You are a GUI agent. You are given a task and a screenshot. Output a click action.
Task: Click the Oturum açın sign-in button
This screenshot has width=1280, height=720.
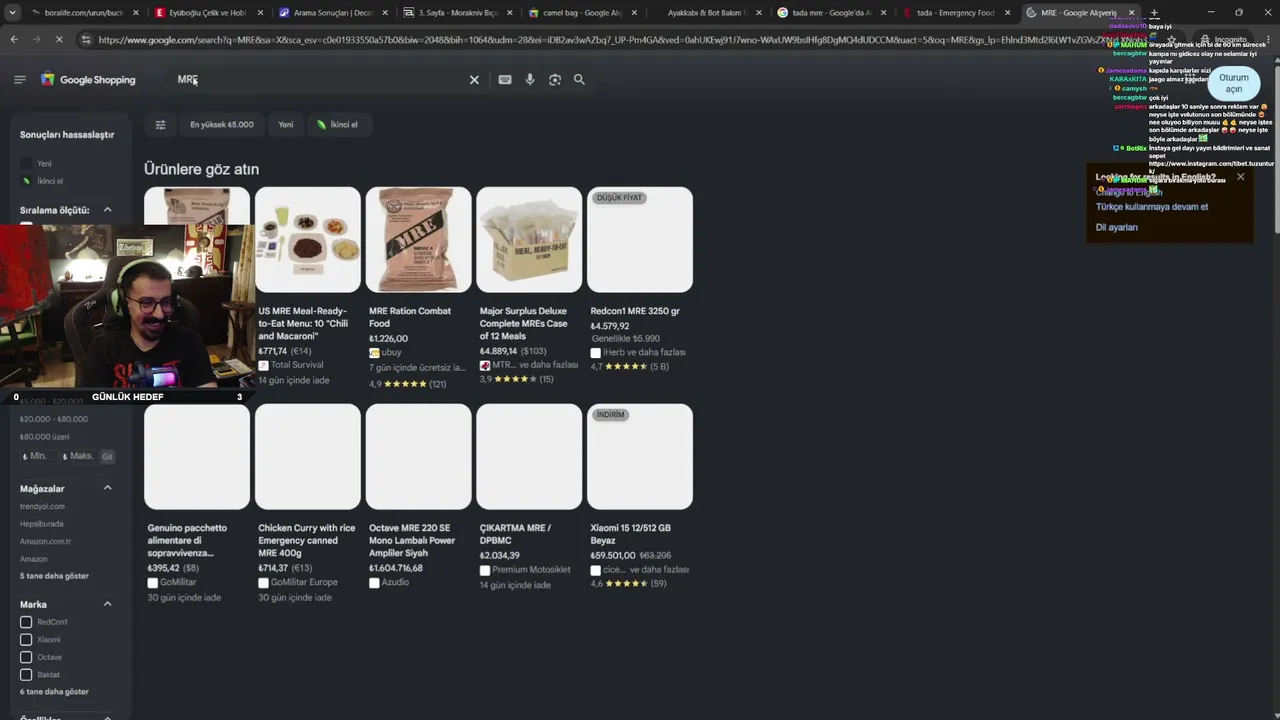click(1233, 83)
